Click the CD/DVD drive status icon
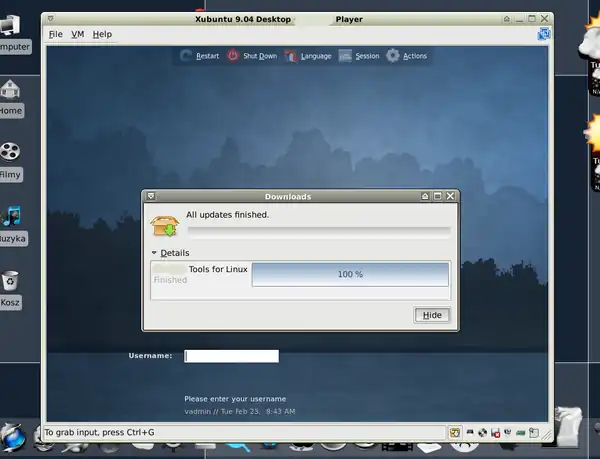600x459 pixels. pyautogui.click(x=482, y=433)
